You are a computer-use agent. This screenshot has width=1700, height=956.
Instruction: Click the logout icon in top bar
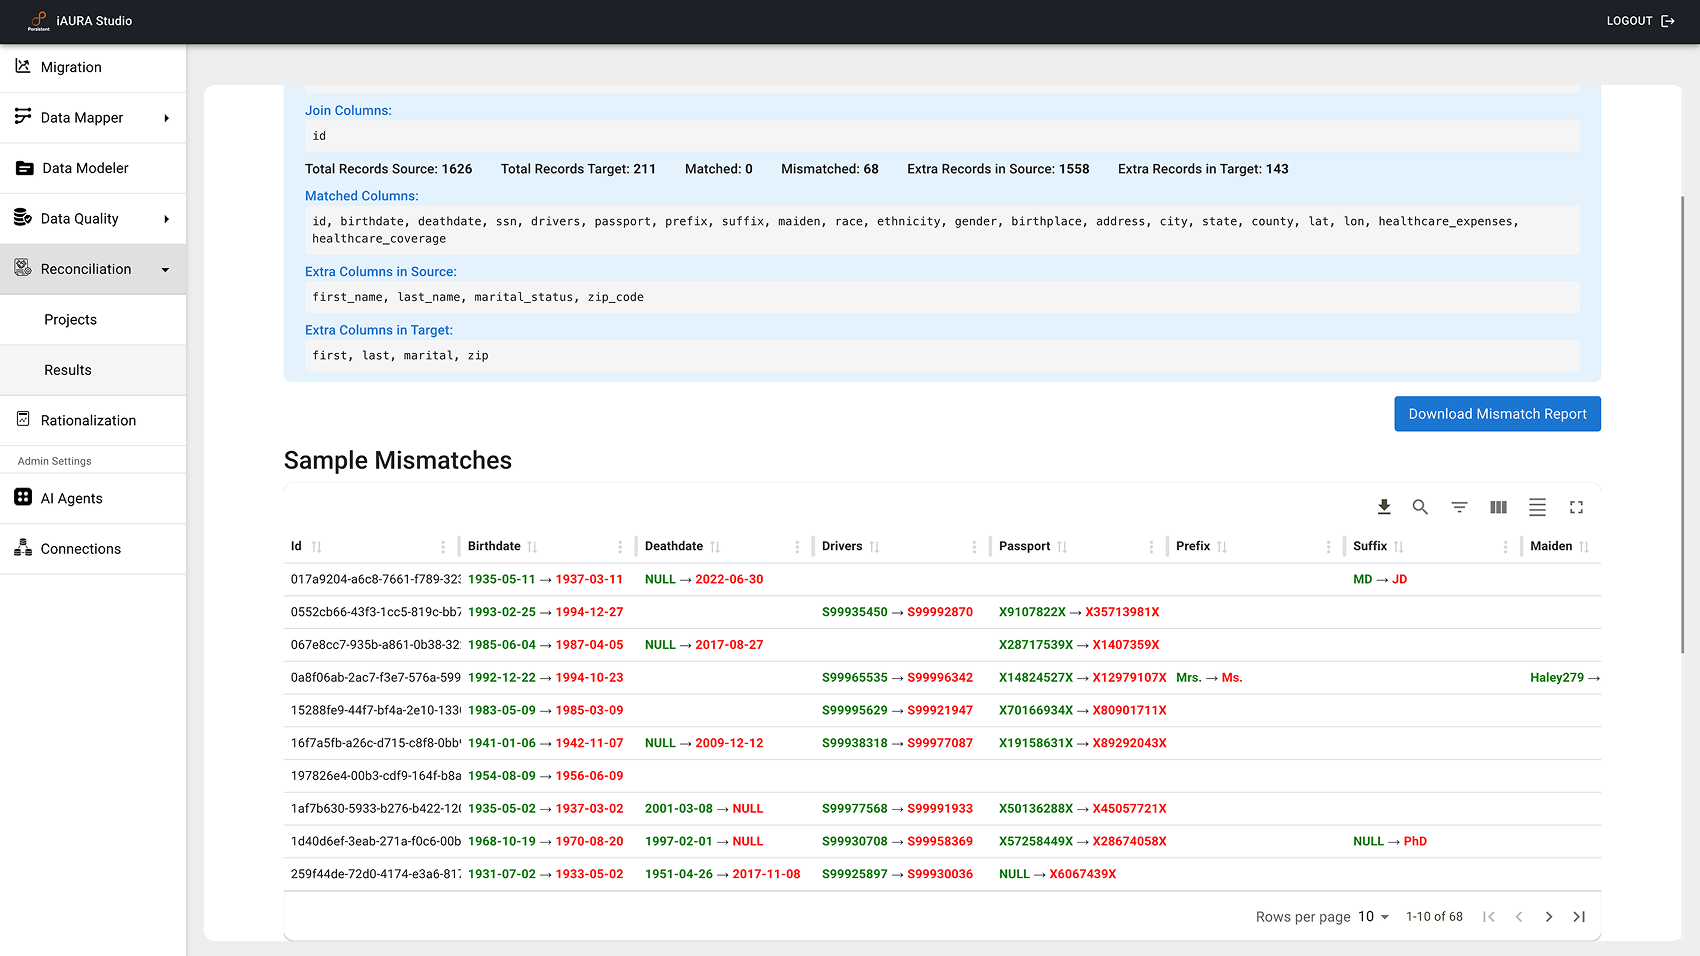[1668, 21]
